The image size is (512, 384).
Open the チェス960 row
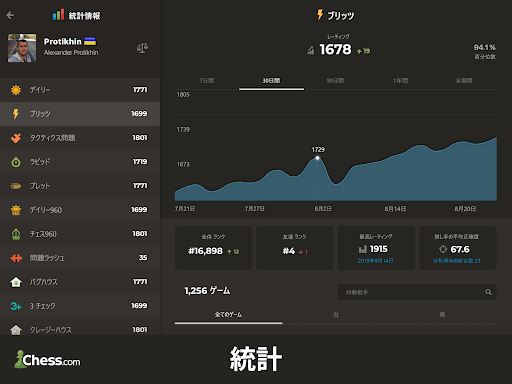pyautogui.click(x=80, y=234)
